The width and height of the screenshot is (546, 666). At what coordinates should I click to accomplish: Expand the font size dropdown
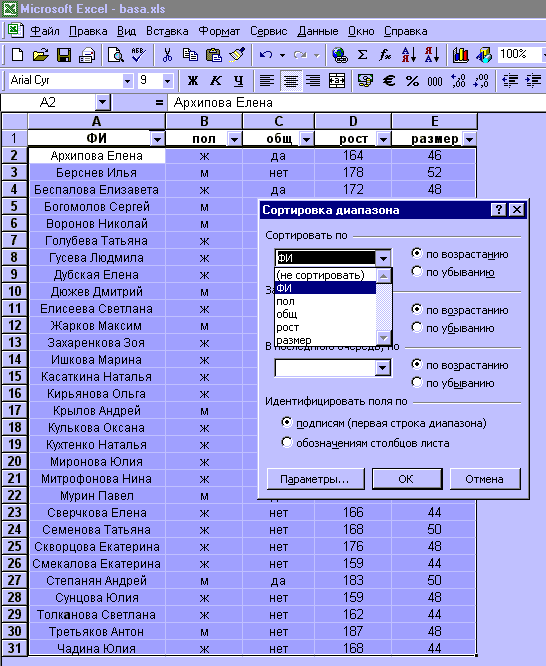167,81
